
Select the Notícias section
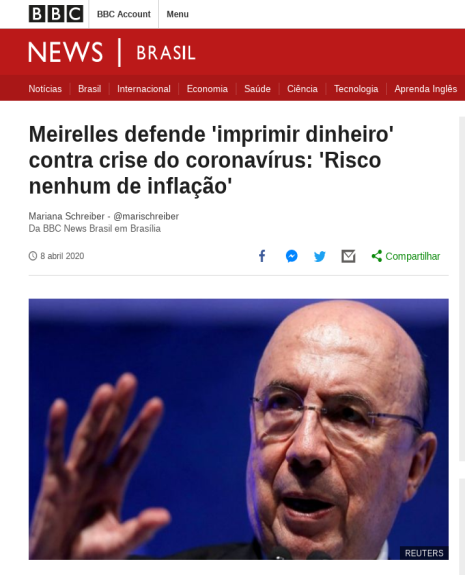45,89
